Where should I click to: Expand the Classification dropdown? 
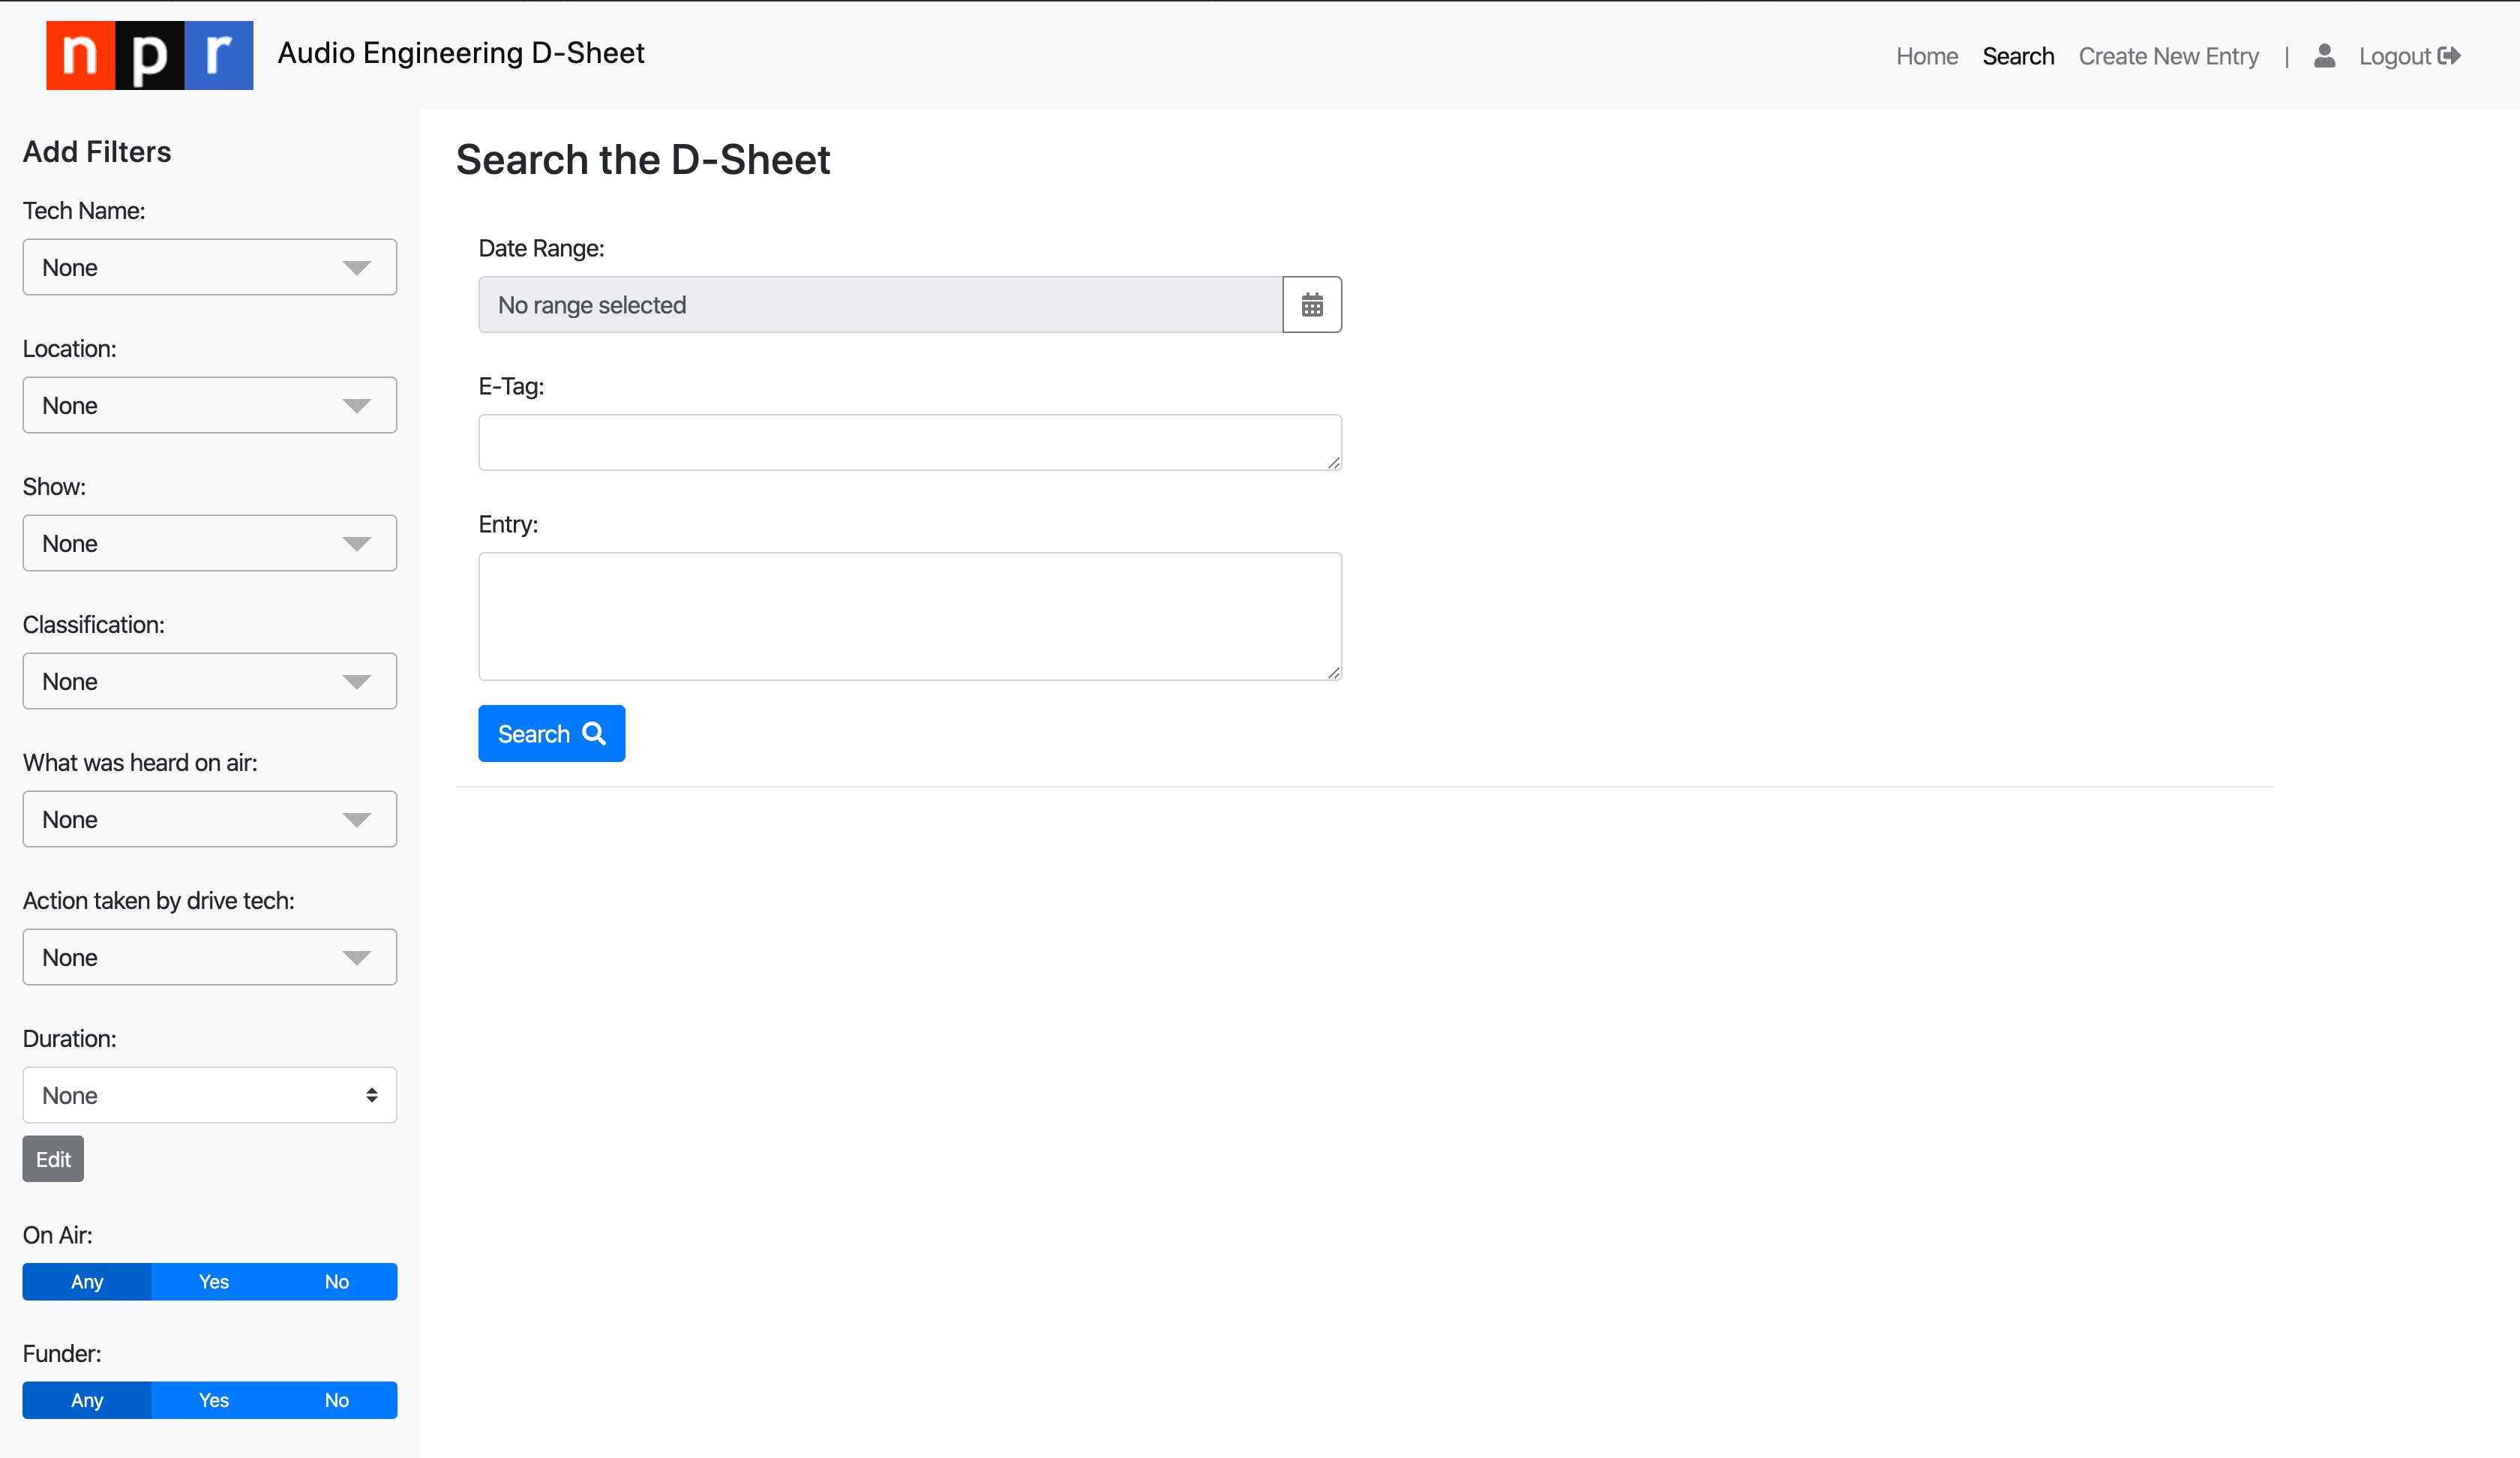(209, 681)
